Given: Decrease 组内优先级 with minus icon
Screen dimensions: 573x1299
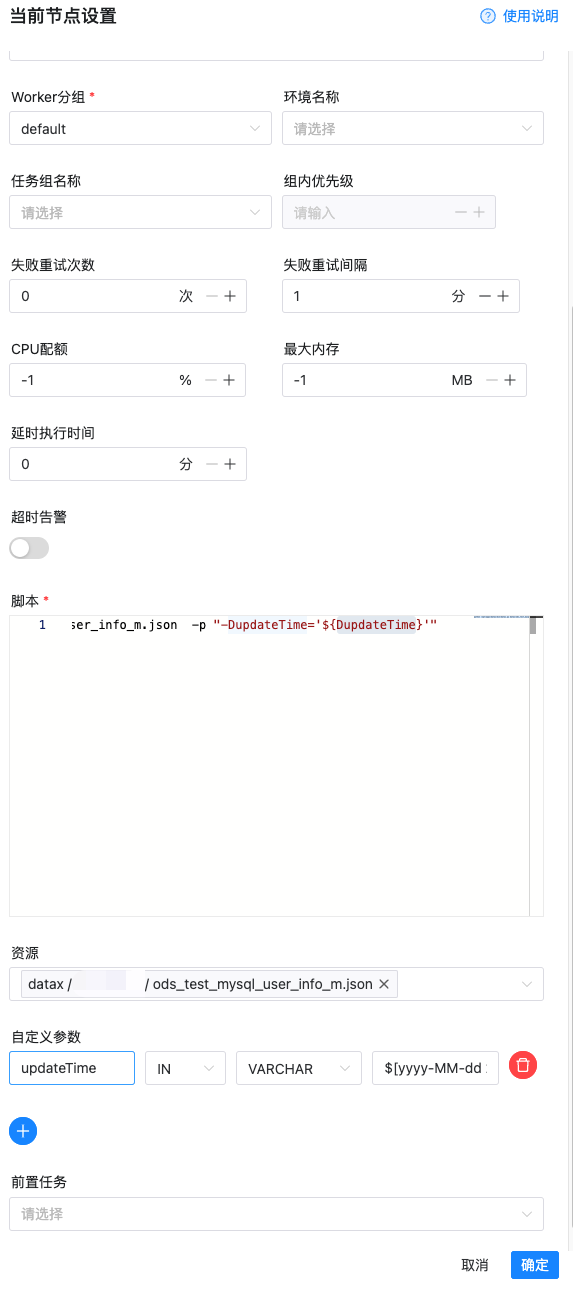Looking at the screenshot, I should [461, 213].
